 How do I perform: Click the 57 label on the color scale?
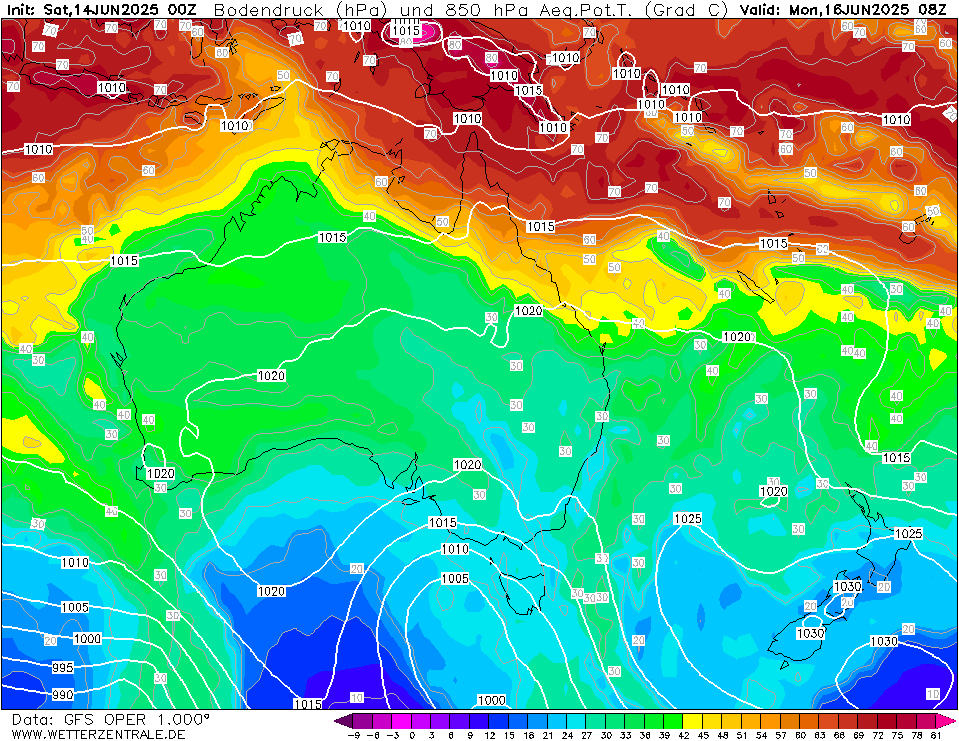point(780,735)
